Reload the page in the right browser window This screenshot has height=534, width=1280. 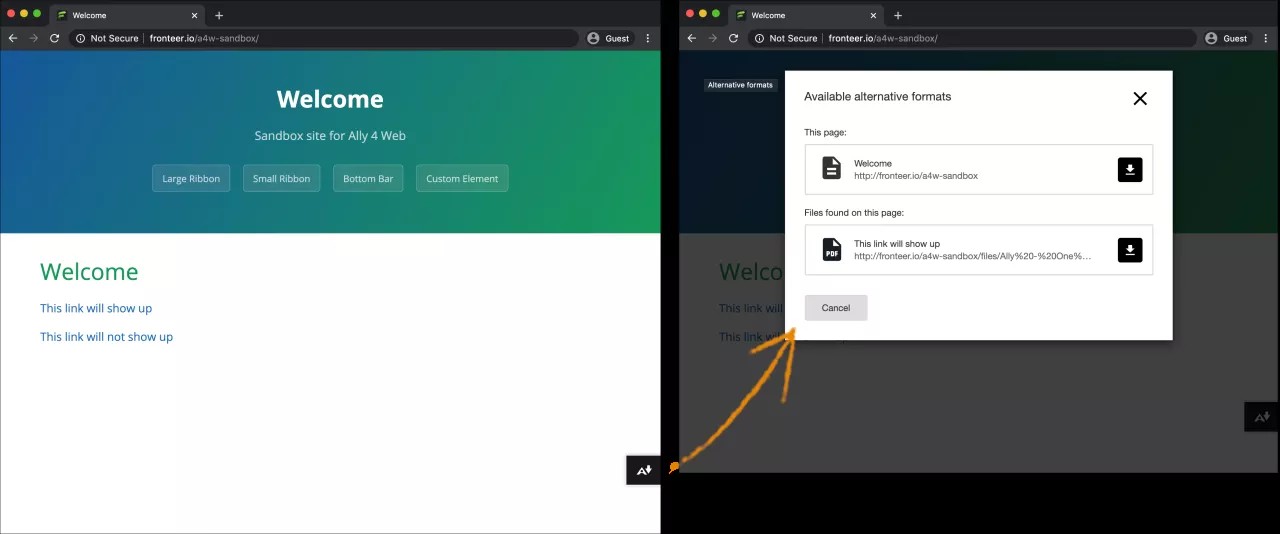click(733, 38)
